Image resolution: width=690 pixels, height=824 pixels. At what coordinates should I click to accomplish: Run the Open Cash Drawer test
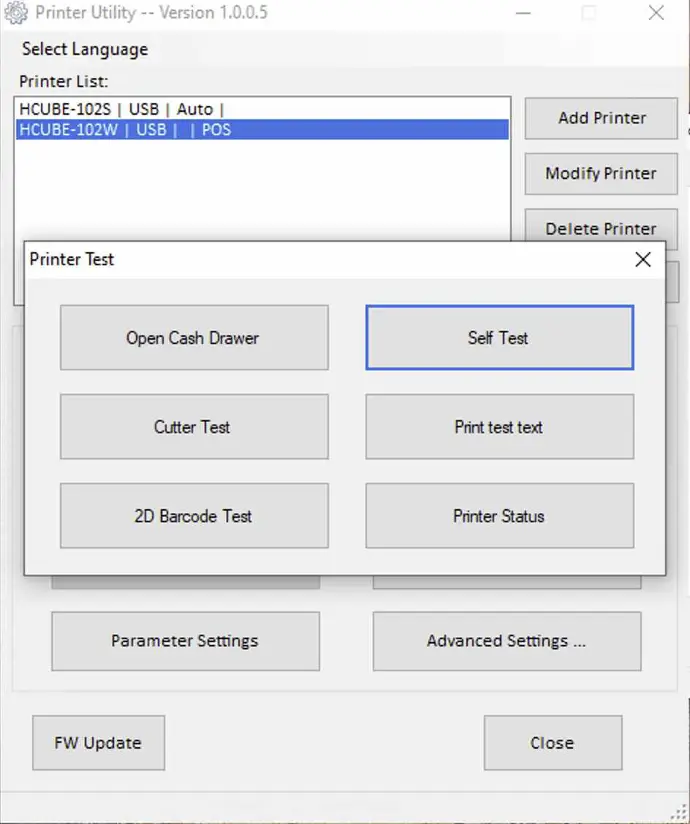[x=194, y=337]
